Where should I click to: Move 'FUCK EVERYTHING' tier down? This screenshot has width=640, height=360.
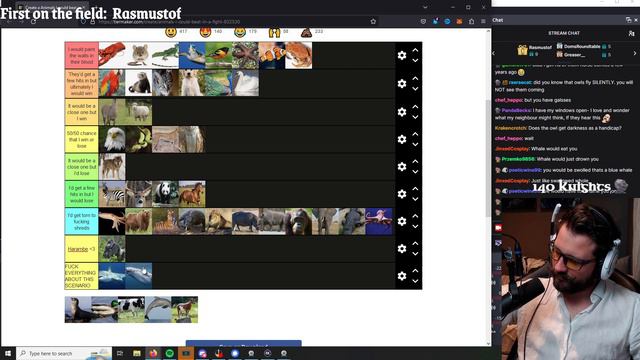click(x=415, y=281)
